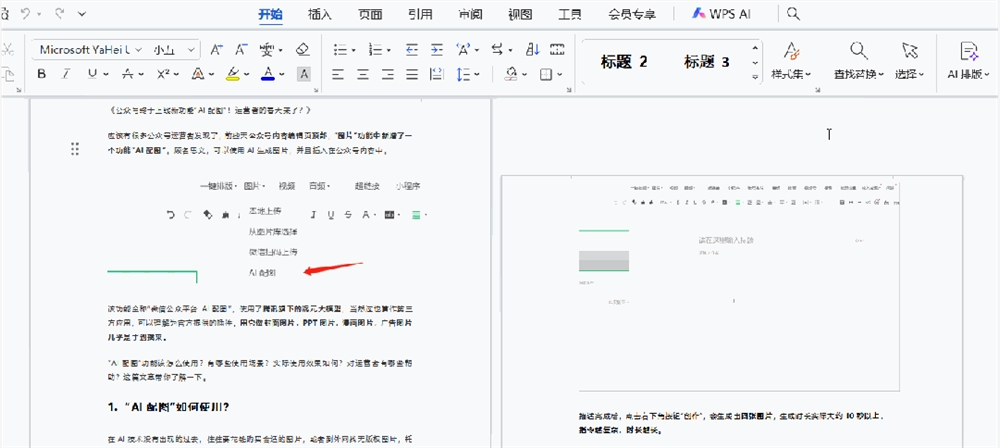Open the phonetic guide 变 tool
The width and height of the screenshot is (1000, 448).
point(267,50)
